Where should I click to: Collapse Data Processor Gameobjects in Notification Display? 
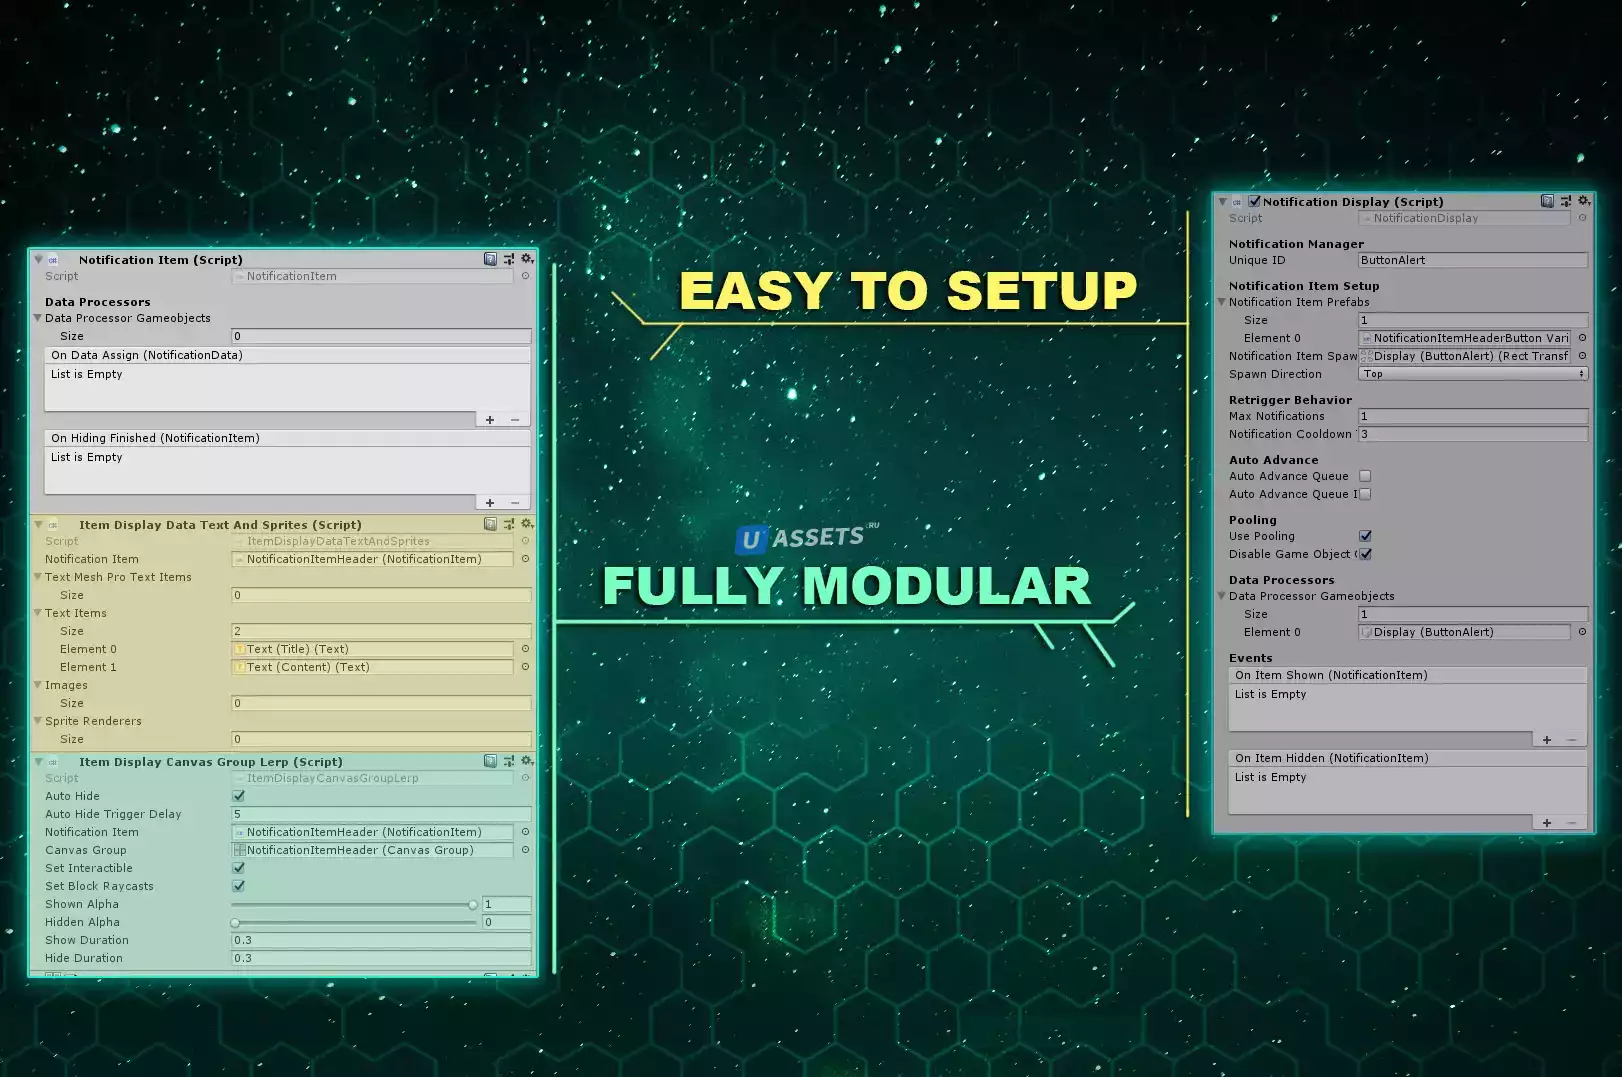(1222, 596)
